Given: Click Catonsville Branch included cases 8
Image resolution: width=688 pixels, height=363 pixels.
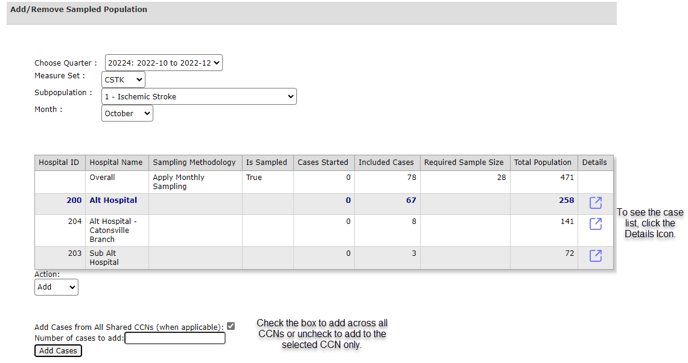Looking at the screenshot, I should [x=414, y=221].
